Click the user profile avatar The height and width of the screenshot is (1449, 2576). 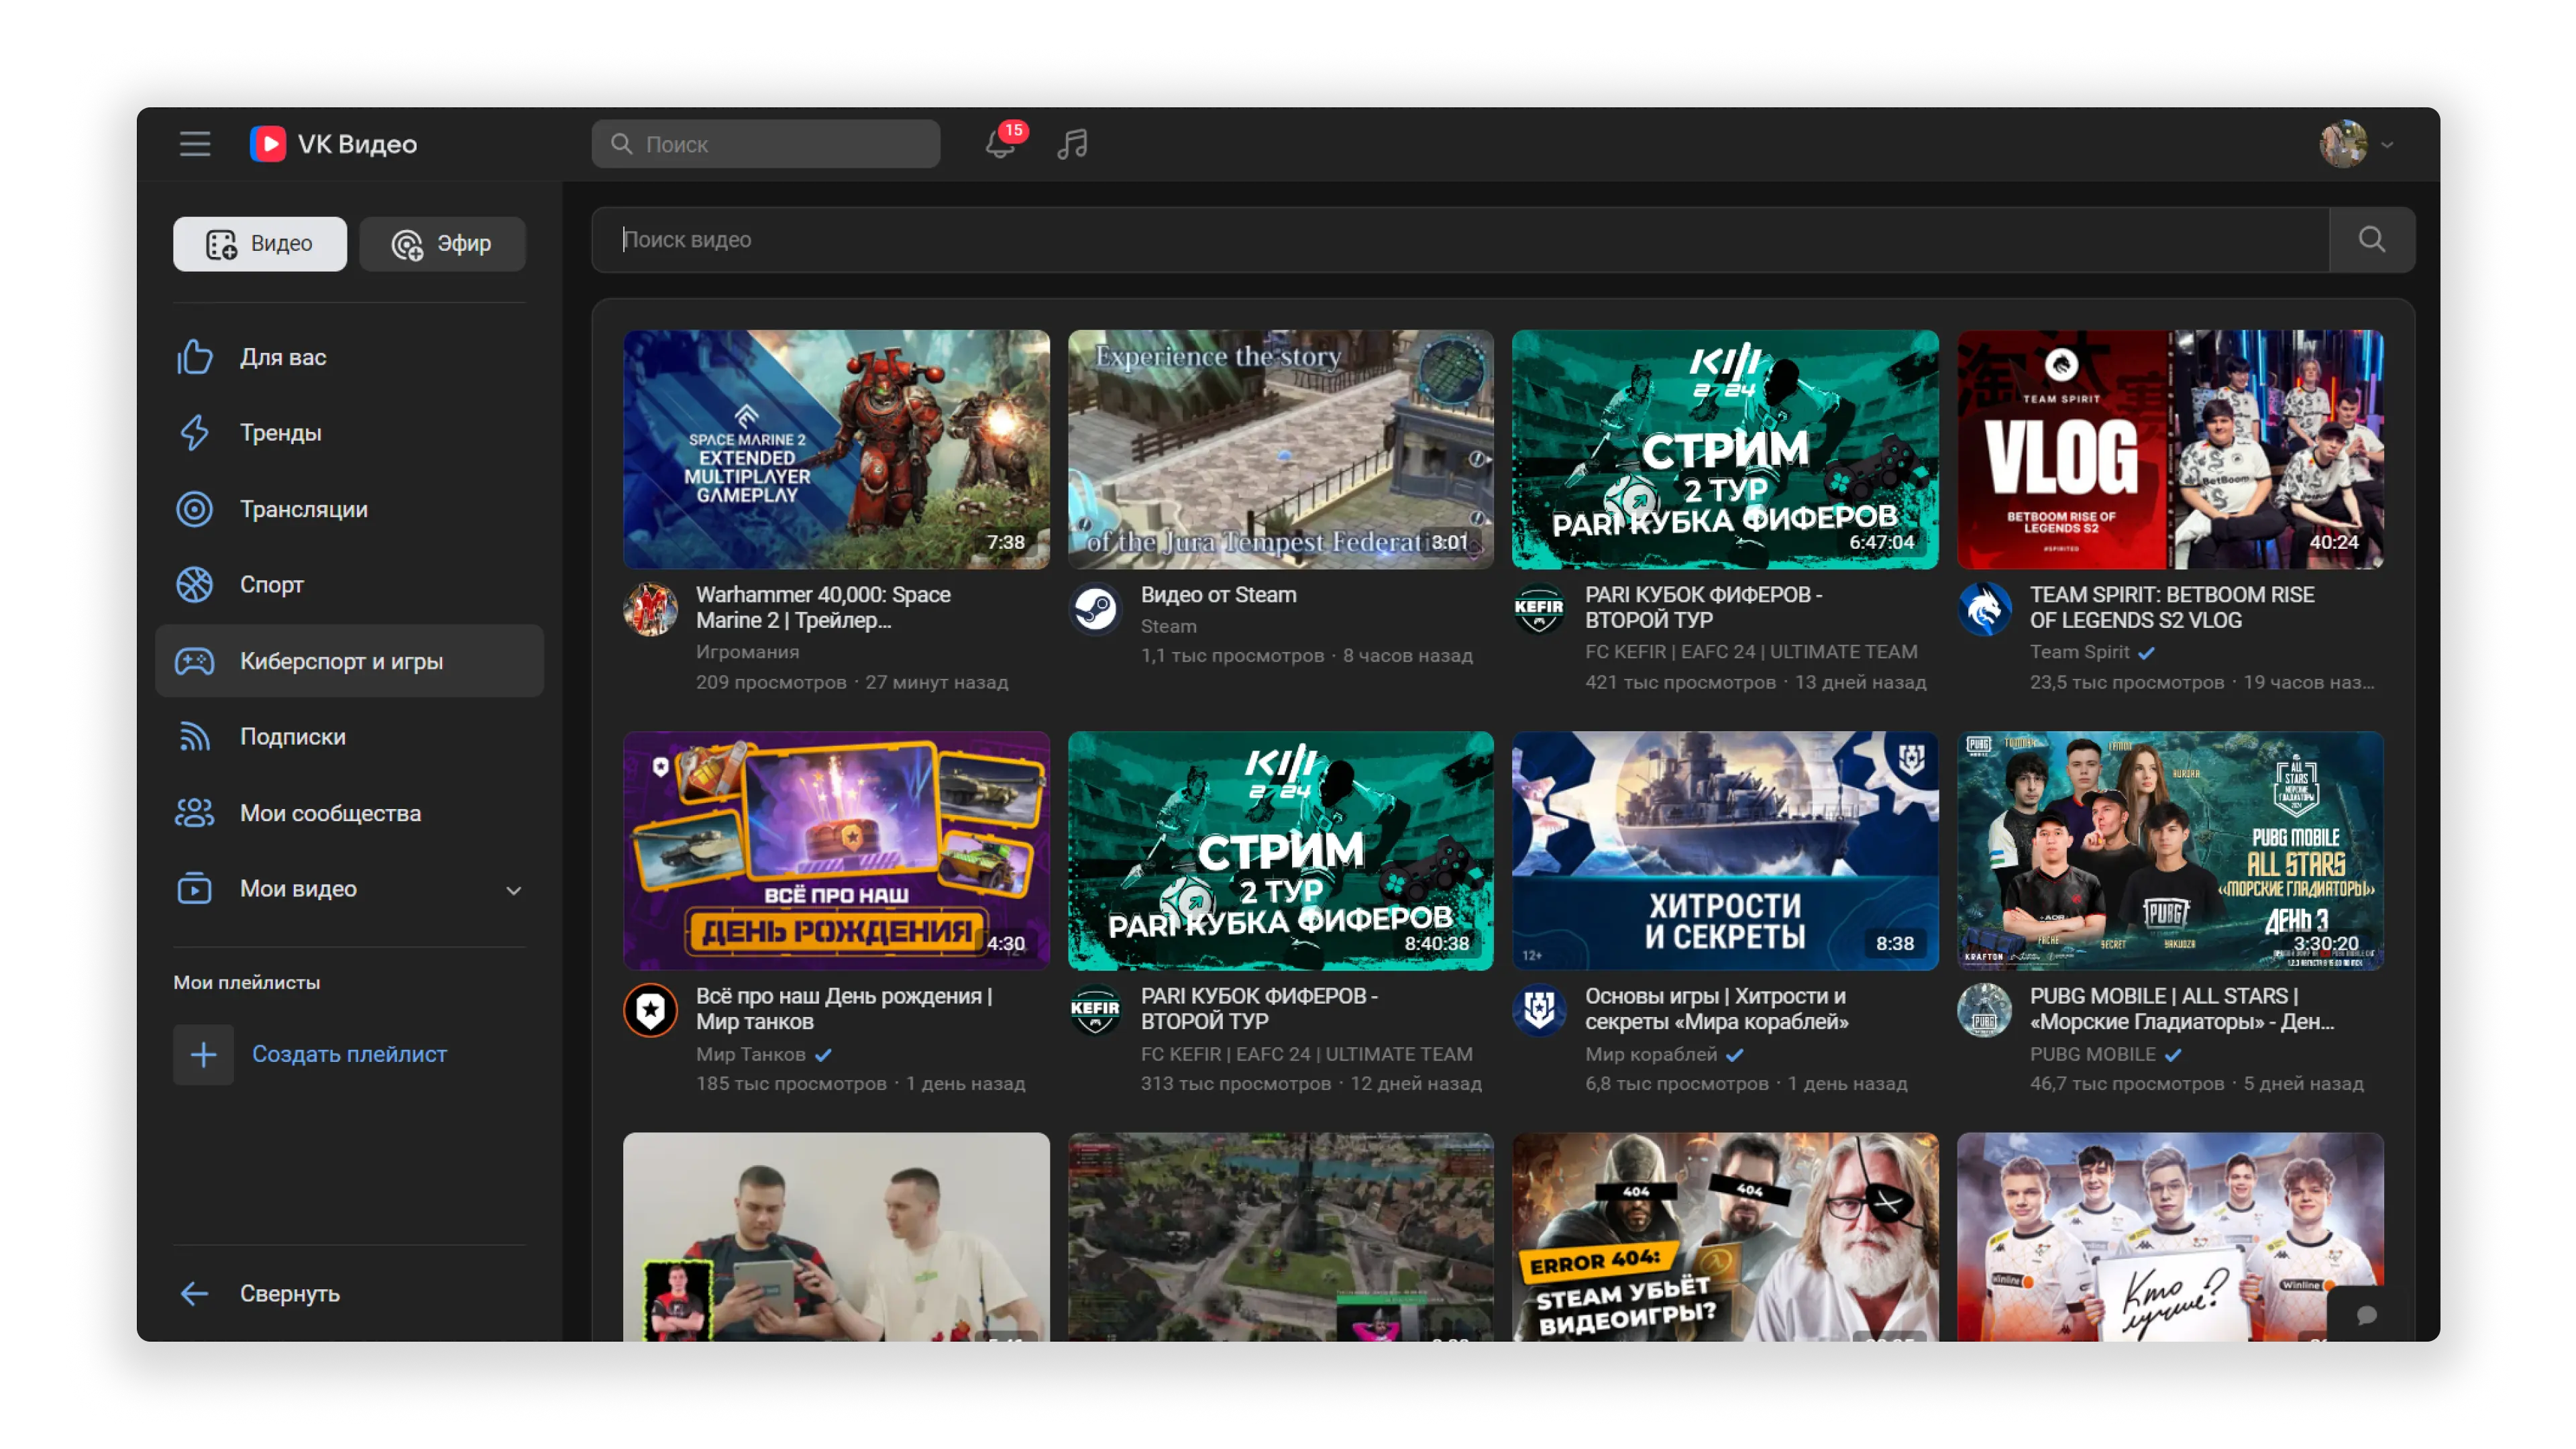click(x=2342, y=144)
